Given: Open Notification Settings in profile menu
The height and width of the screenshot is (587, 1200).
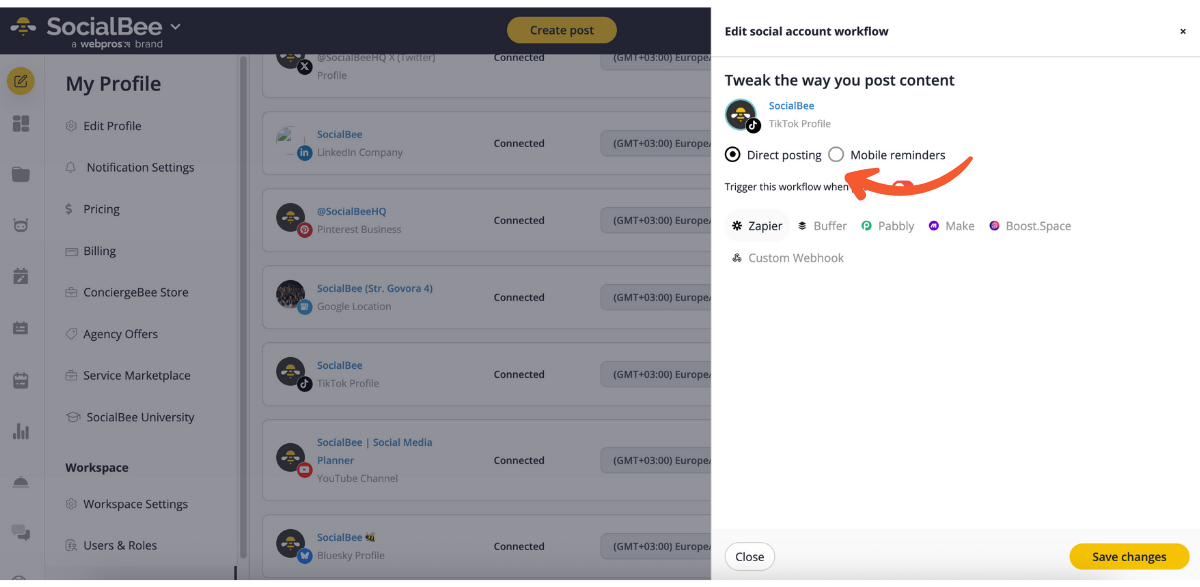Looking at the screenshot, I should point(140,167).
